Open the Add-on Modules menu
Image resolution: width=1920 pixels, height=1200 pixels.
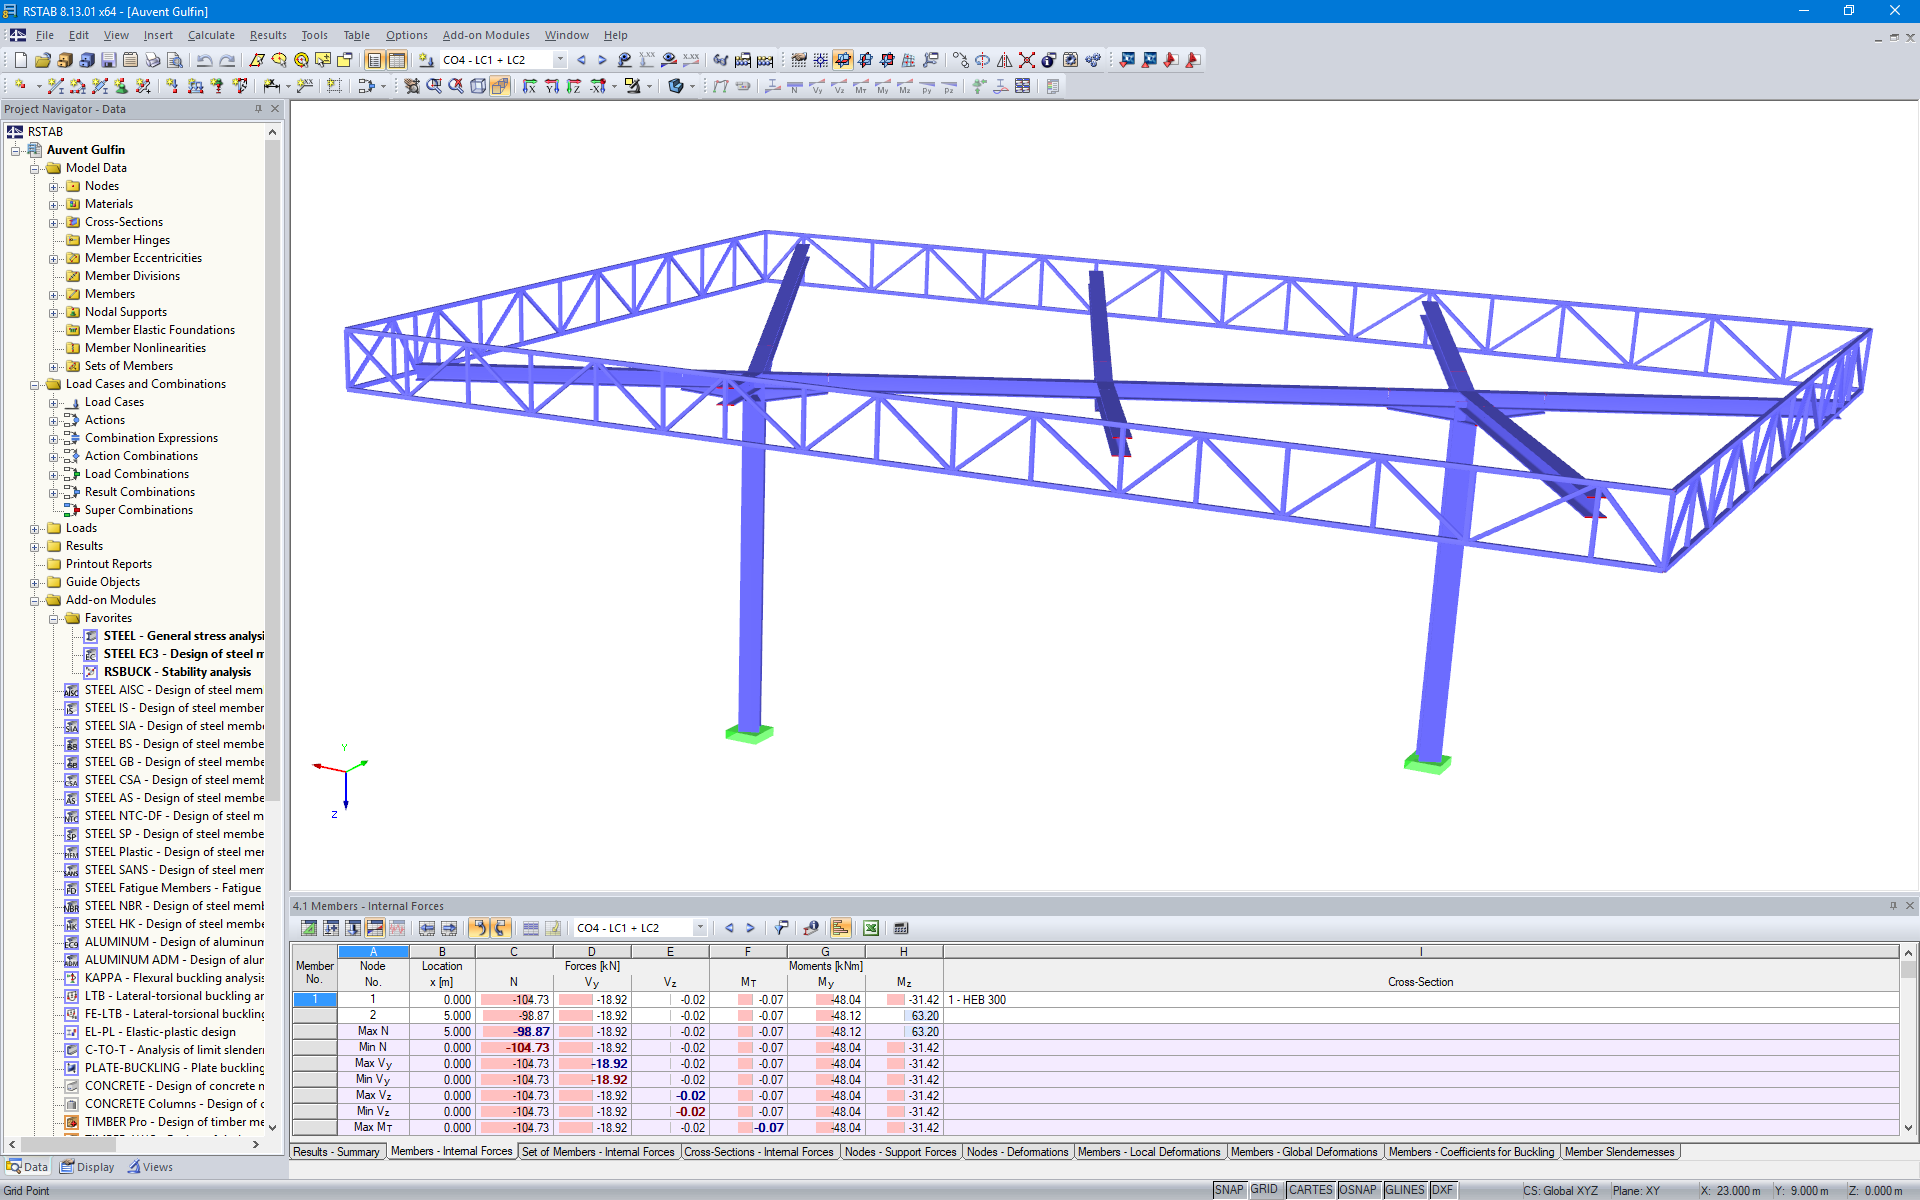(485, 35)
